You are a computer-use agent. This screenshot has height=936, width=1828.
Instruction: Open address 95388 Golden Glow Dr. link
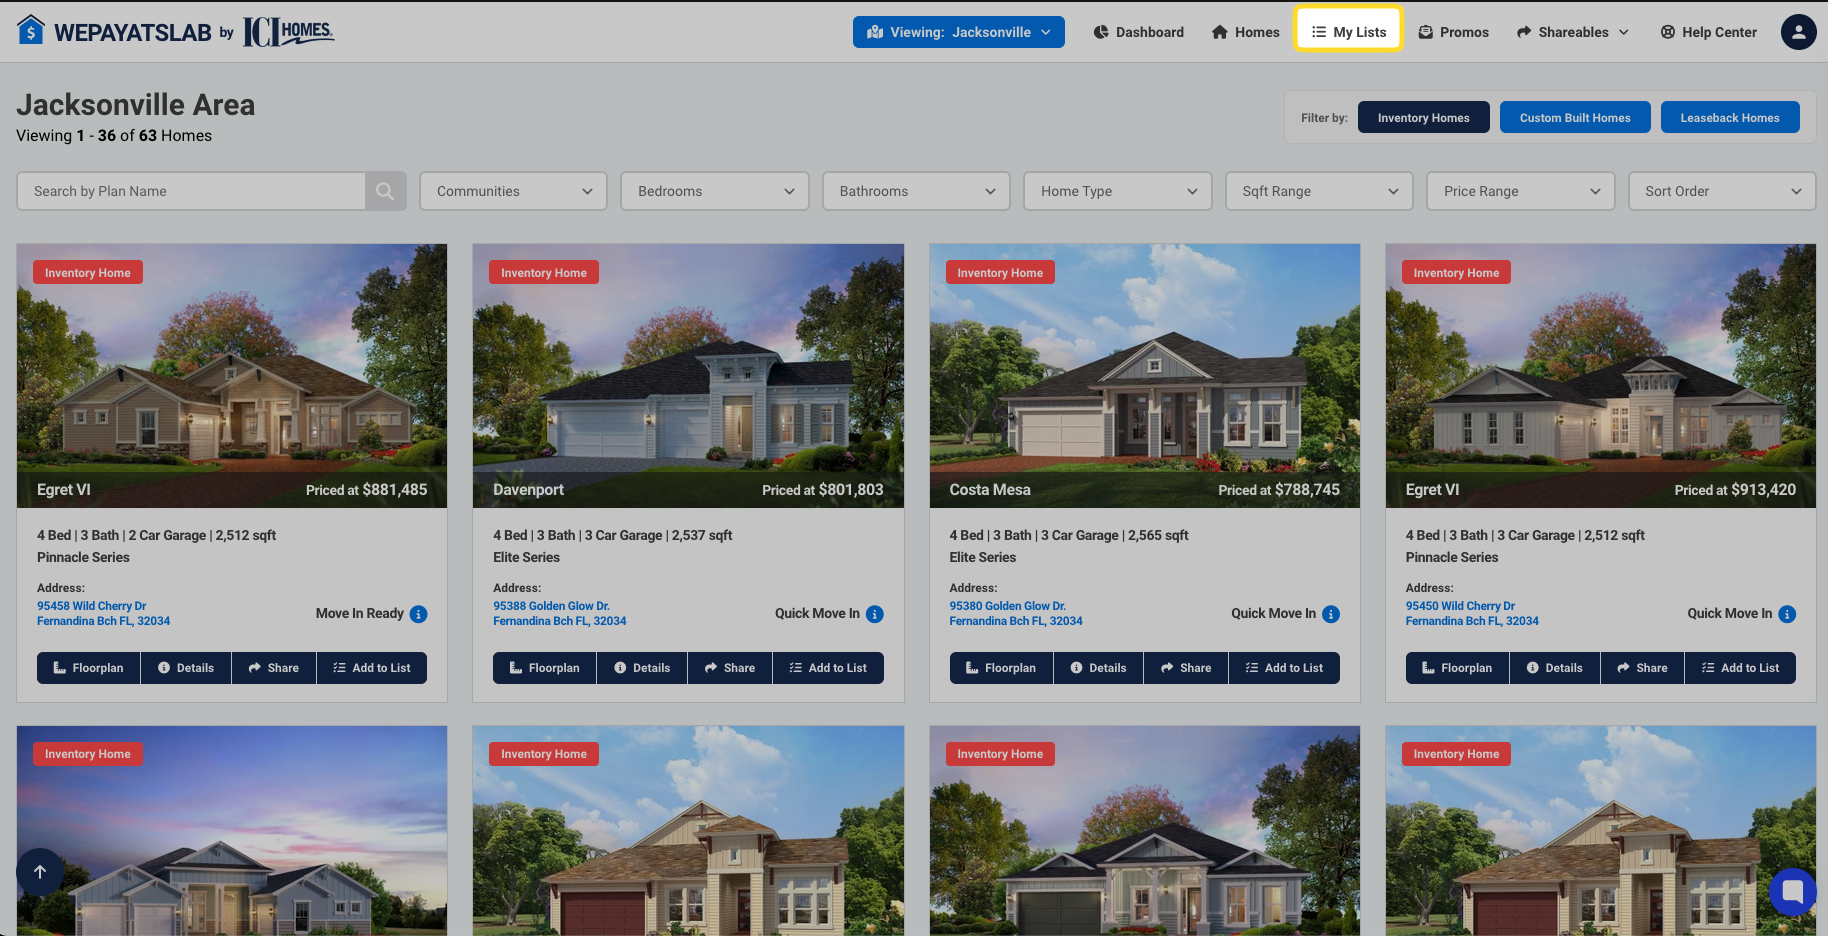560,613
